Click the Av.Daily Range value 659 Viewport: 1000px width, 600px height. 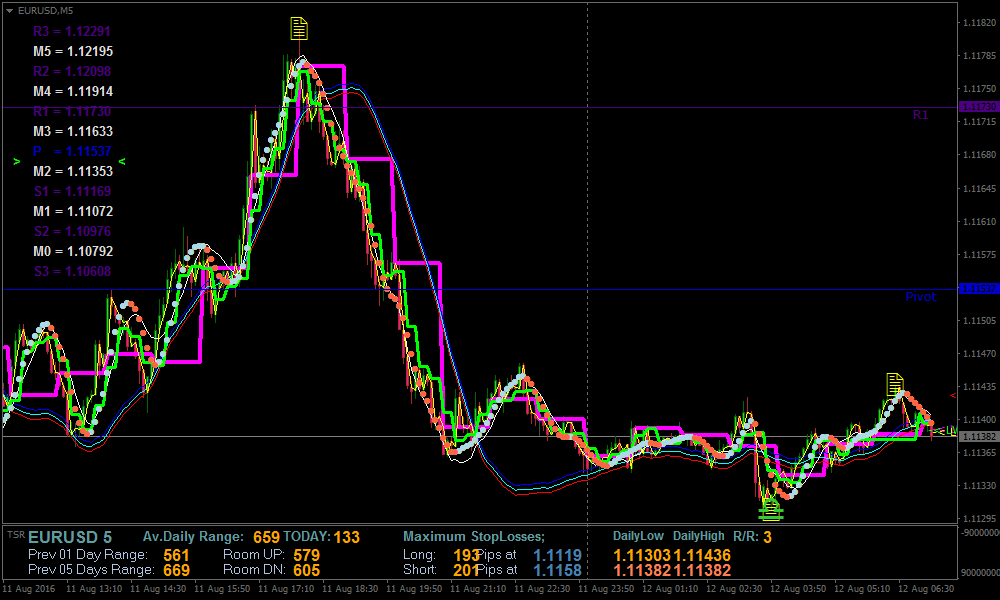point(266,537)
